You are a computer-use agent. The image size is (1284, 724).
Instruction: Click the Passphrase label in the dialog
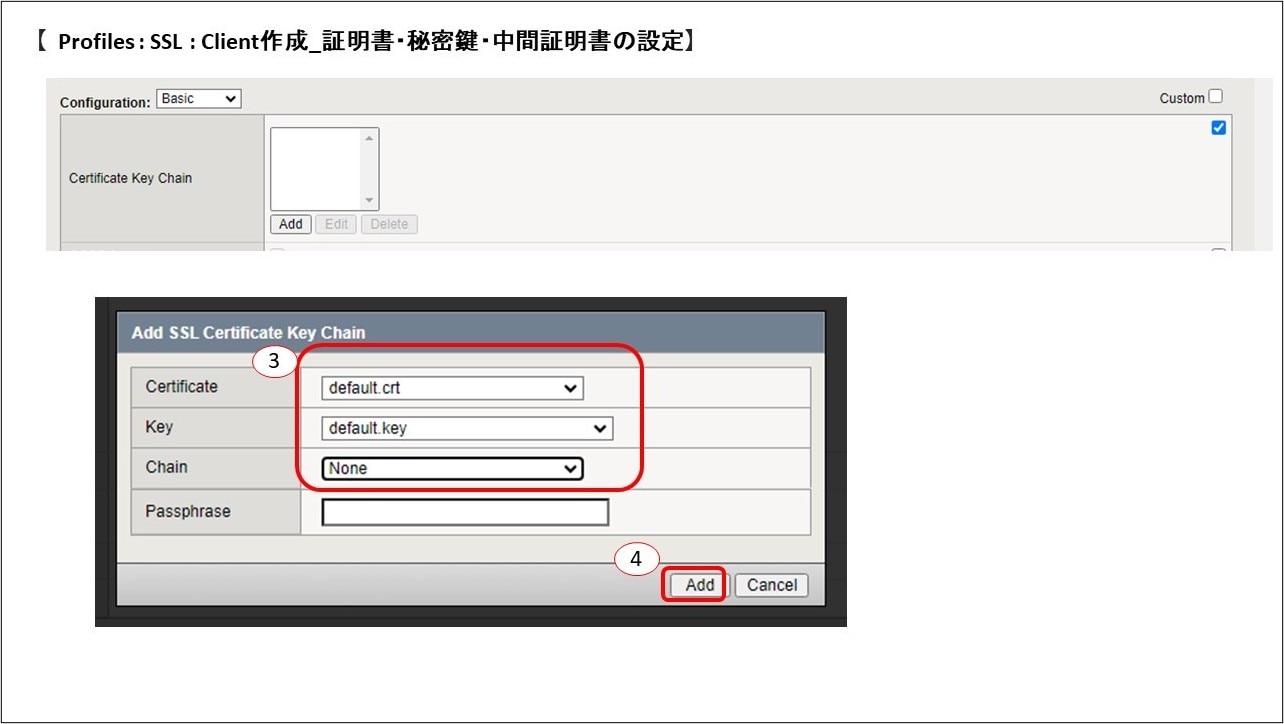tap(188, 512)
